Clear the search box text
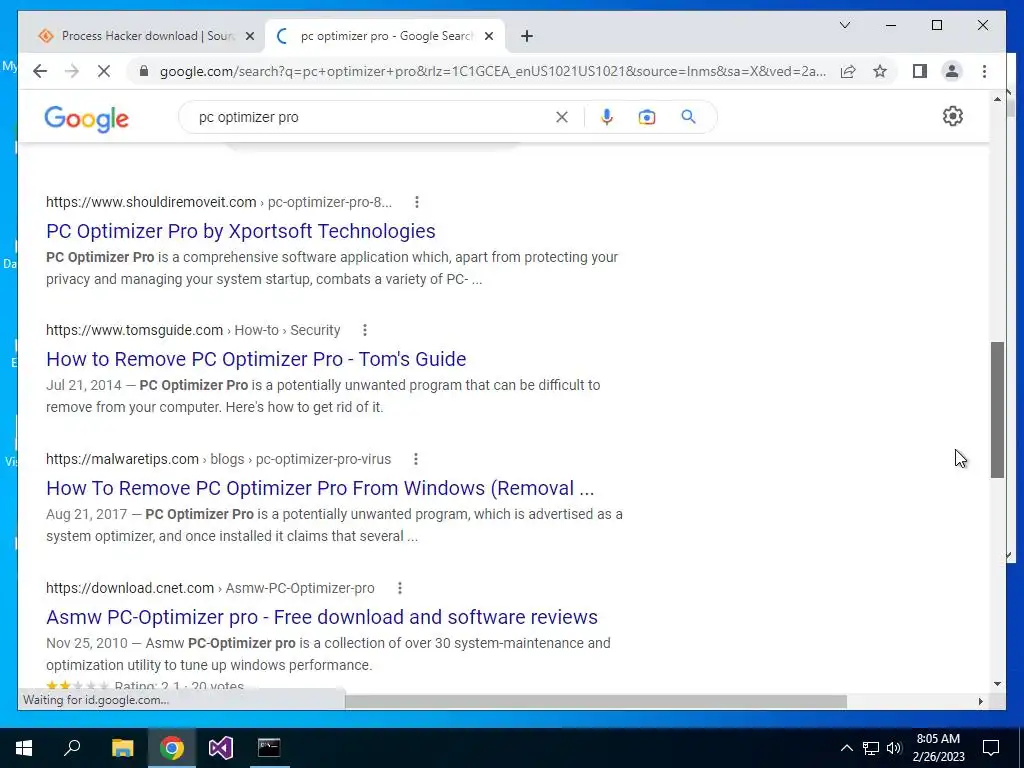 [562, 117]
